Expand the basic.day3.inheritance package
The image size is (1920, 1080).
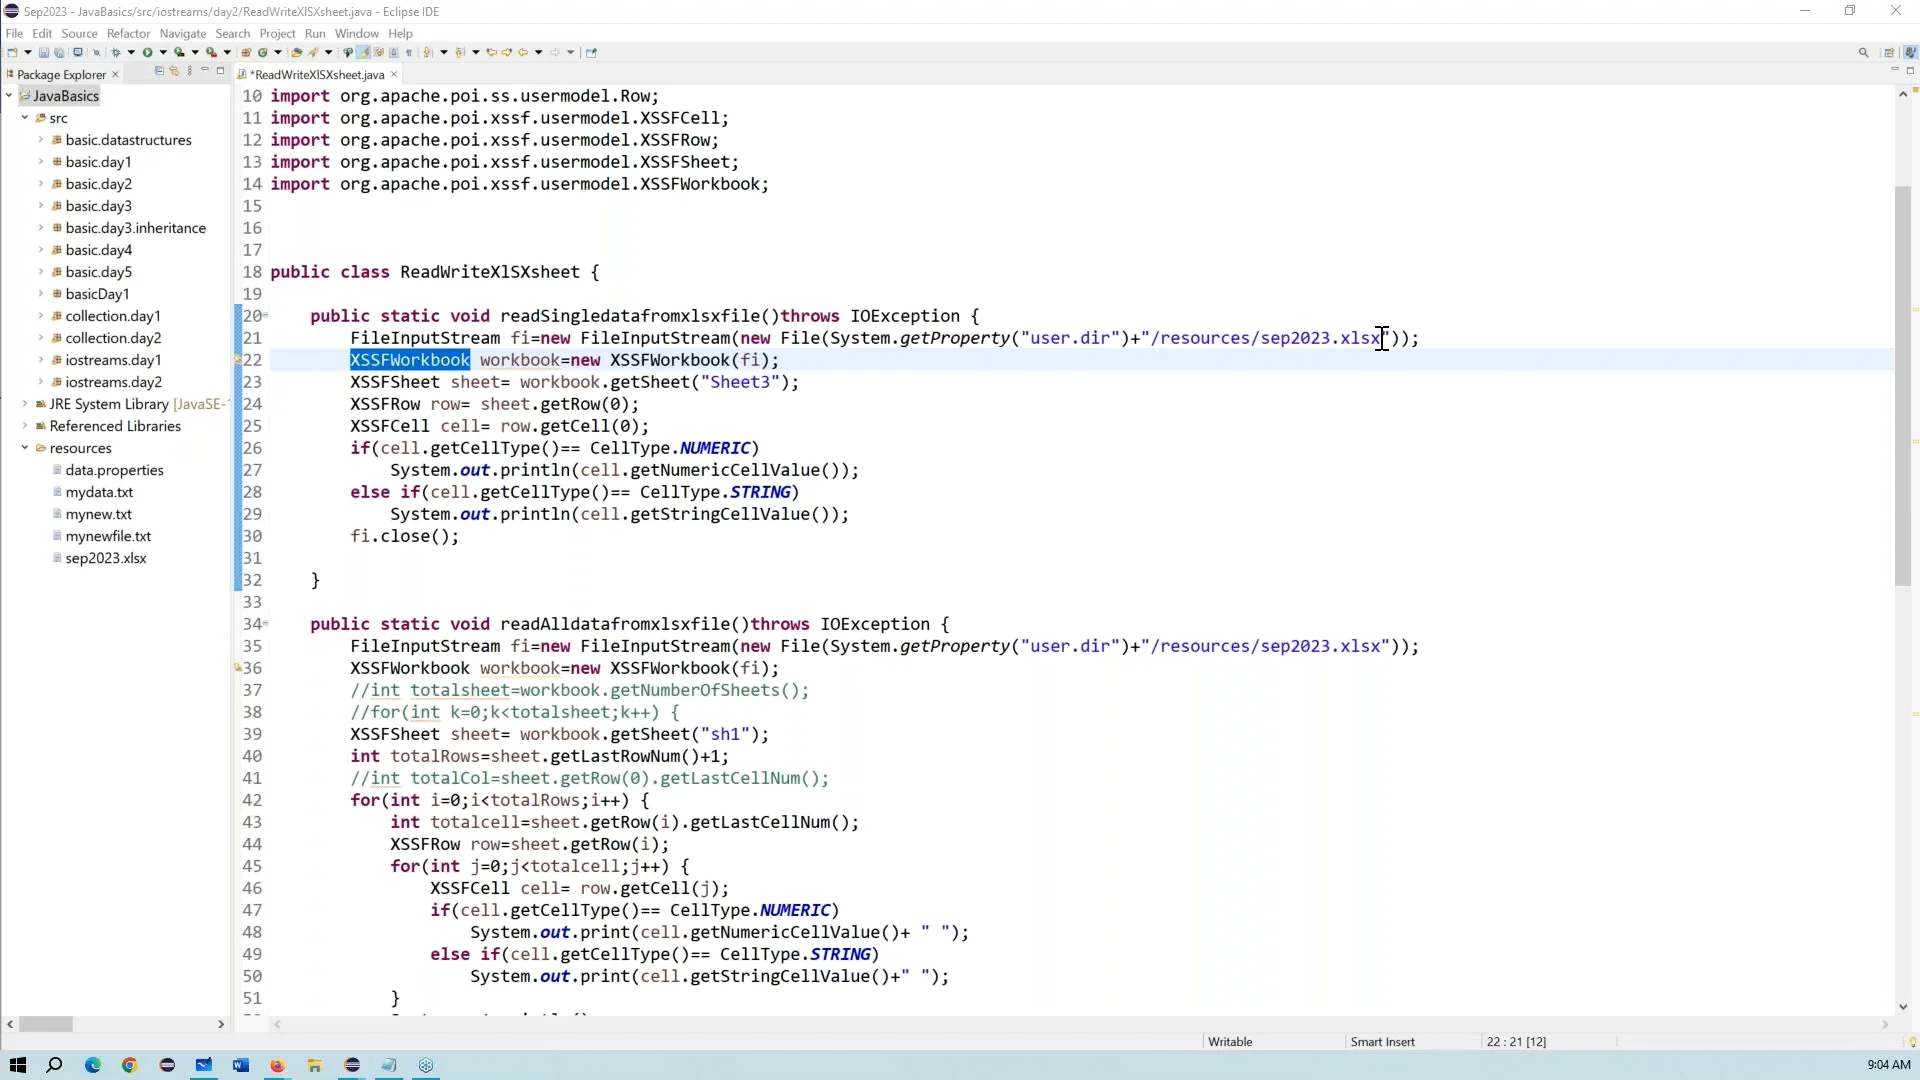[40, 227]
